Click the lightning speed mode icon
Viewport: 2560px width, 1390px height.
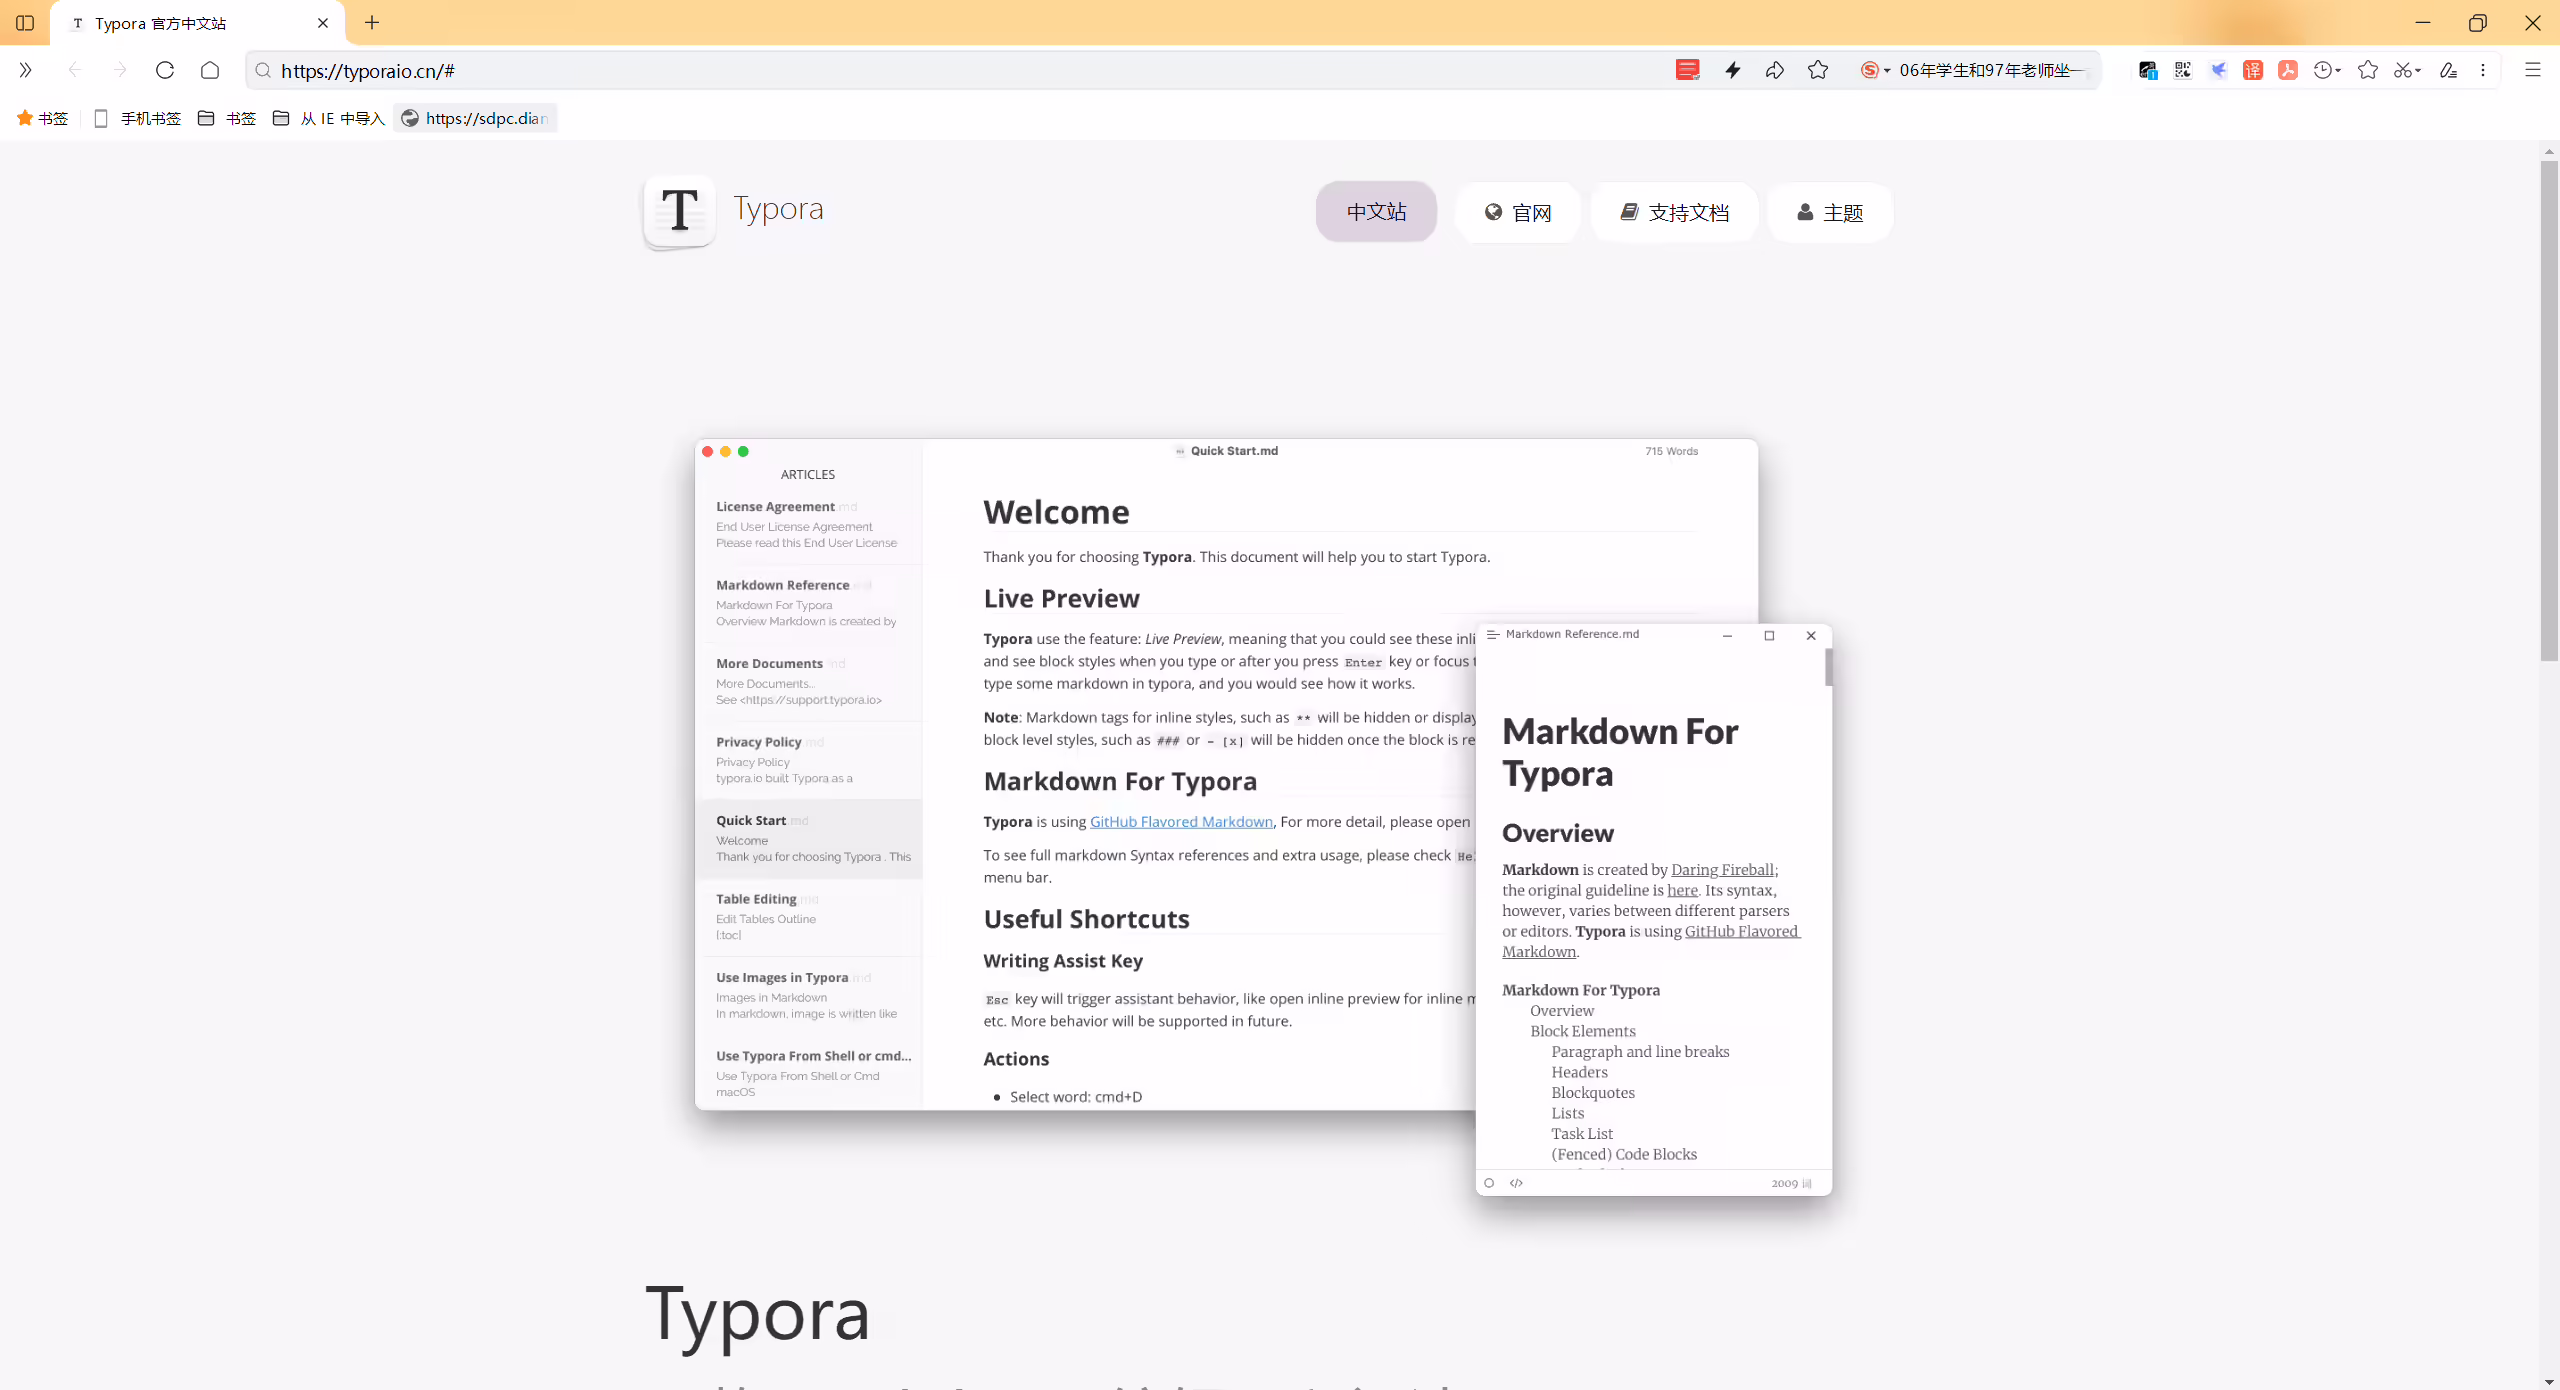pyautogui.click(x=1733, y=70)
